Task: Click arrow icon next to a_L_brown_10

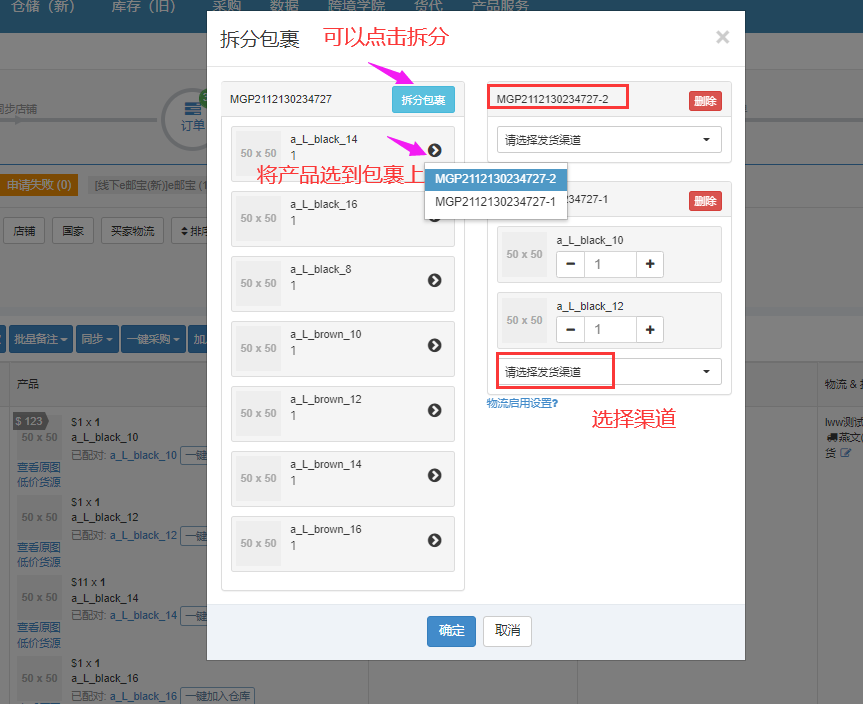Action: (x=434, y=345)
